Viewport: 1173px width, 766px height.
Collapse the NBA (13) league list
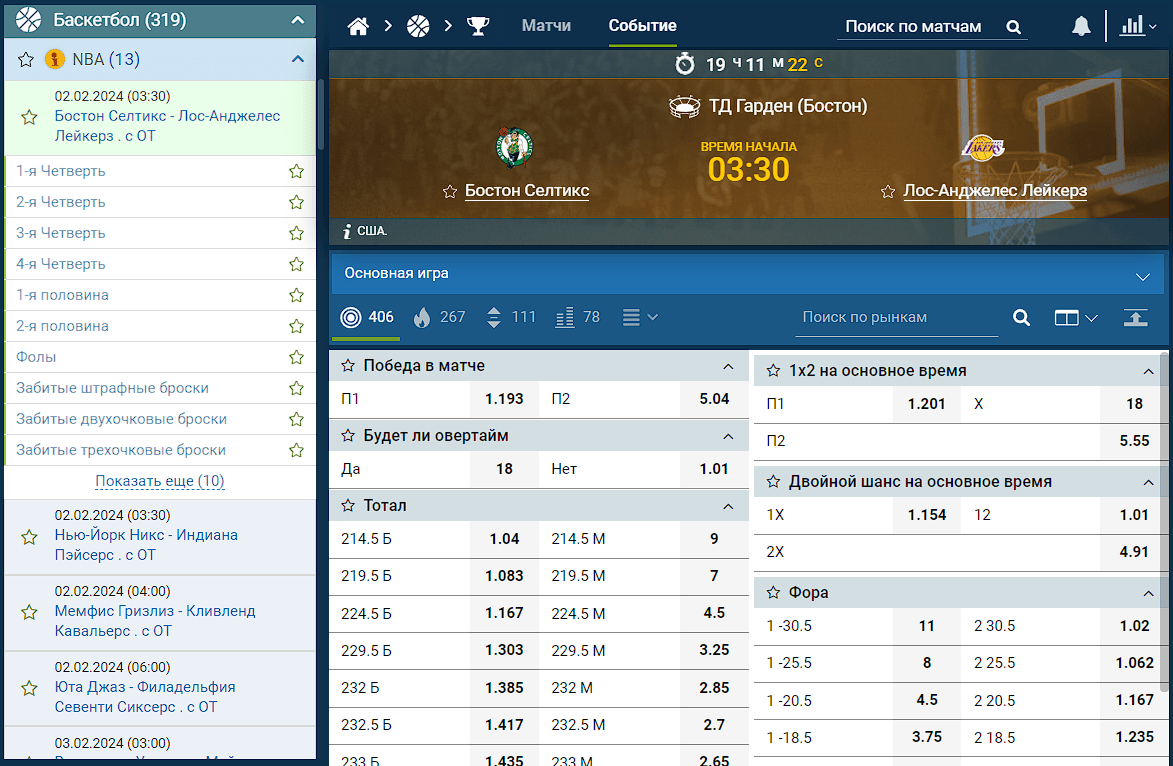(x=298, y=59)
